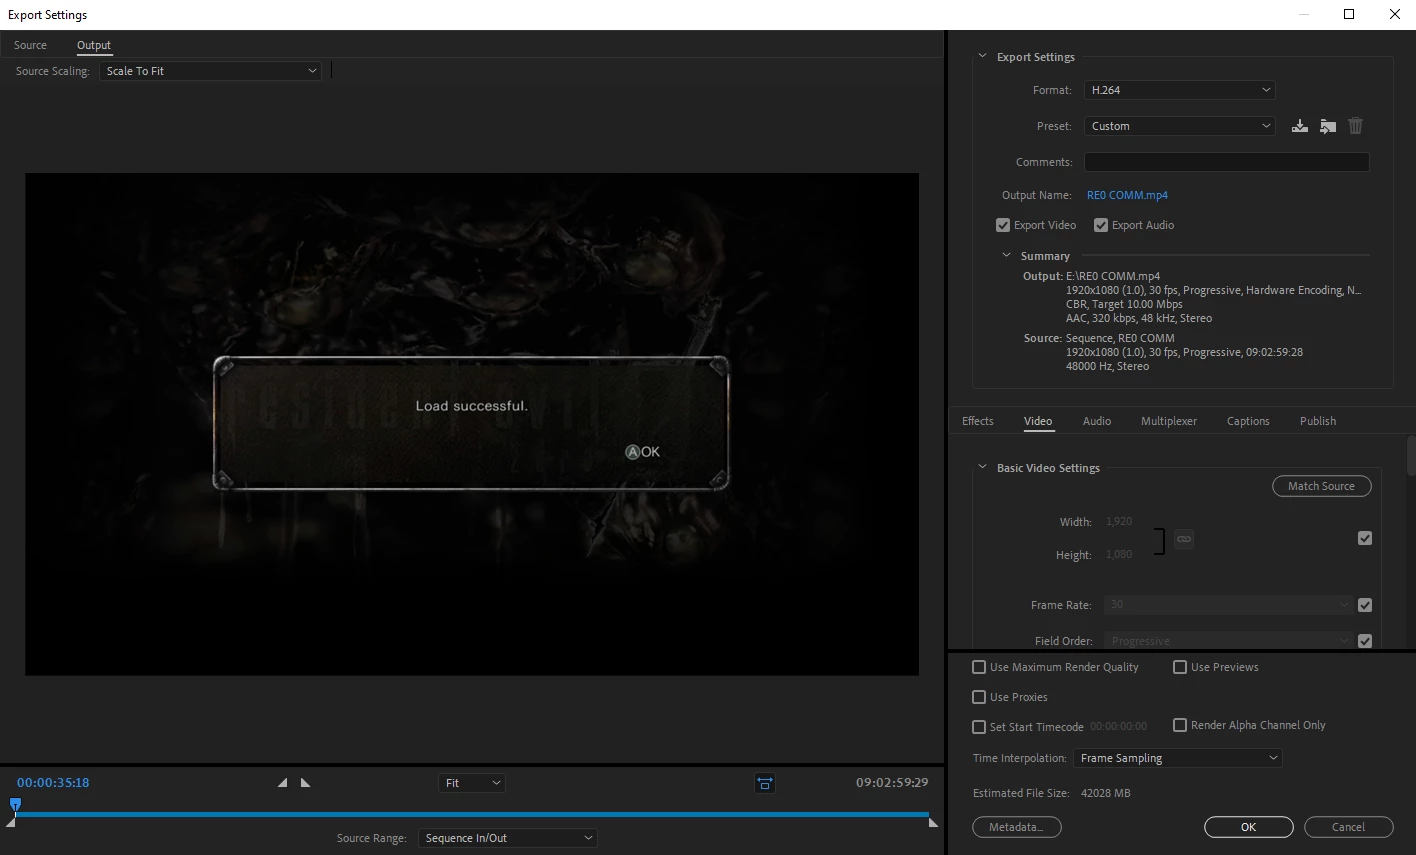Viewport: 1416px width, 855px height.
Task: Collapse the Basic Video Settings section
Action: tap(982, 467)
